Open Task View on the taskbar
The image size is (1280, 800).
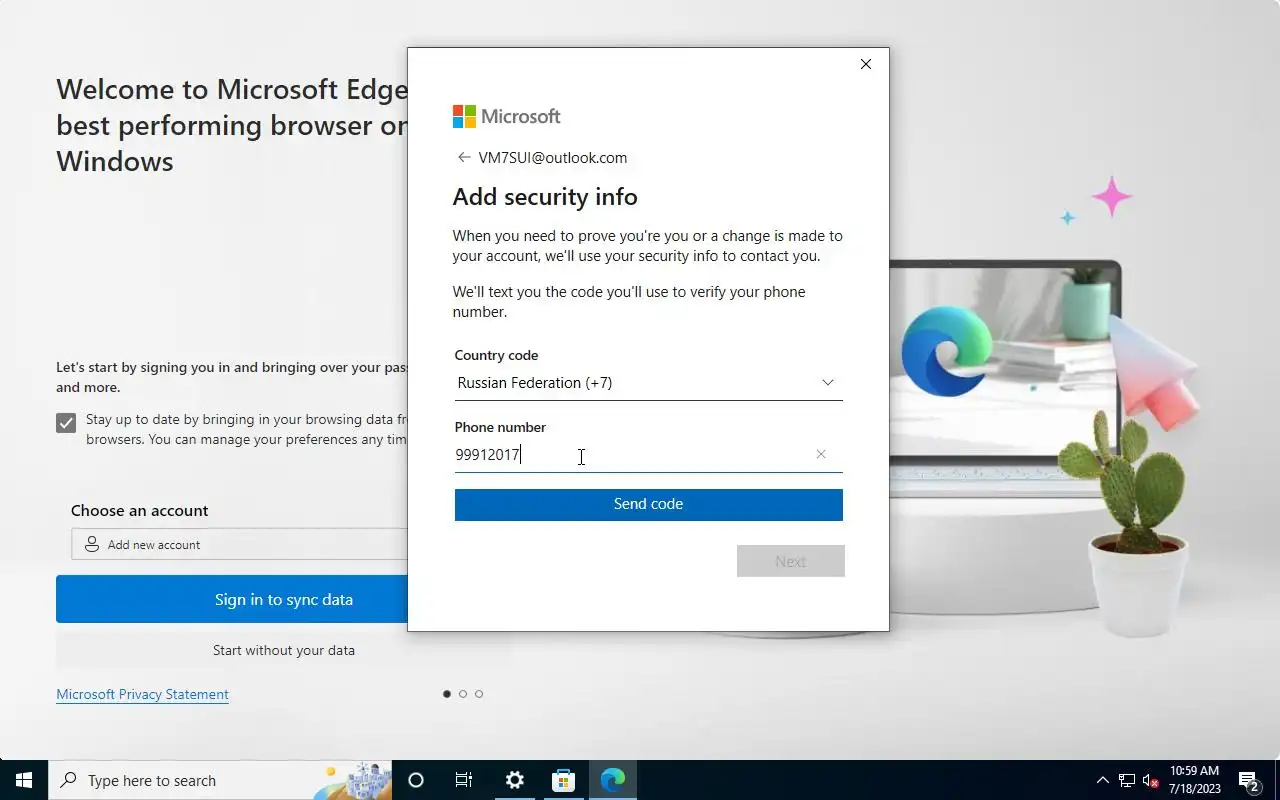(x=464, y=780)
